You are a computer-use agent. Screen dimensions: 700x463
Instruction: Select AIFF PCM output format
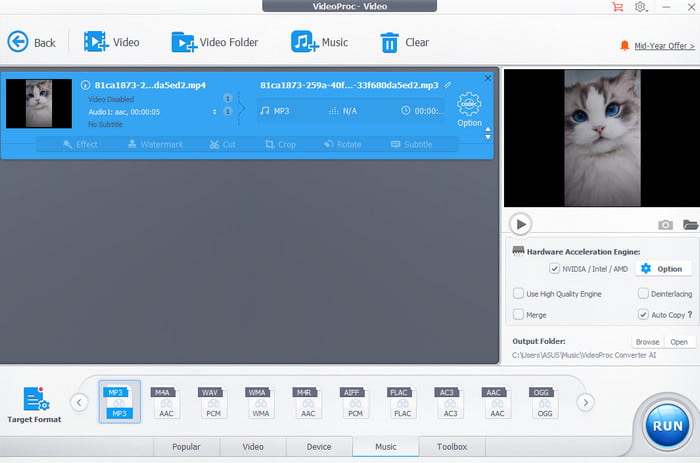(355, 402)
